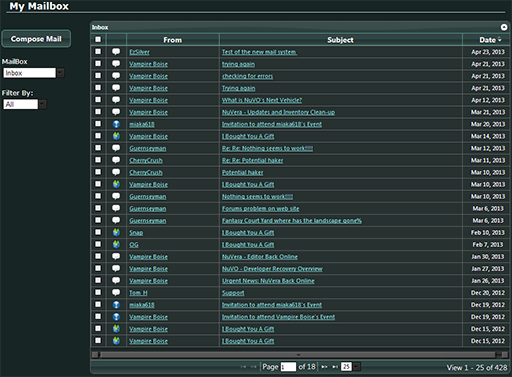Click message icon in 'NuVera - Updates and Inventory Clean-up' row
Viewport: 512px width, 377px height.
click(x=116, y=112)
